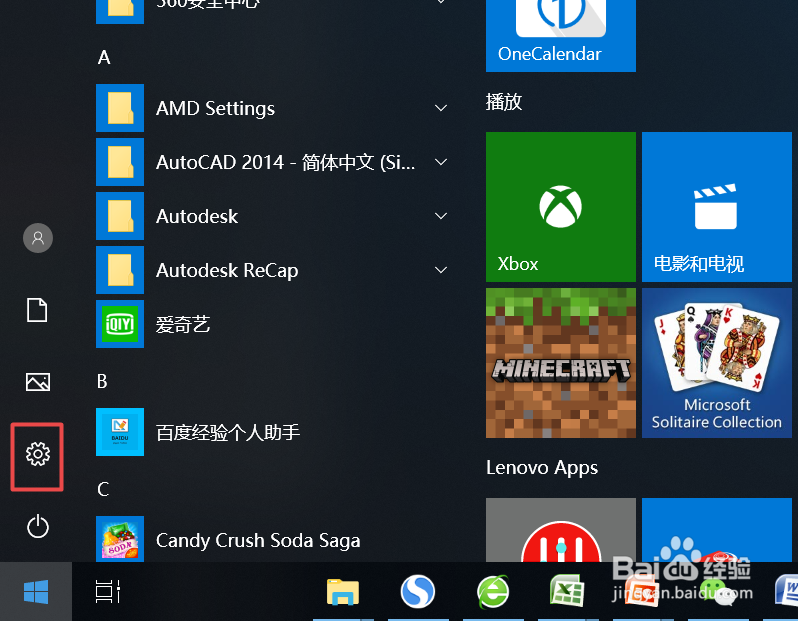Screen dimensions: 798x621
Task: Expand the Autodesk folder chevron
Action: [x=441, y=216]
